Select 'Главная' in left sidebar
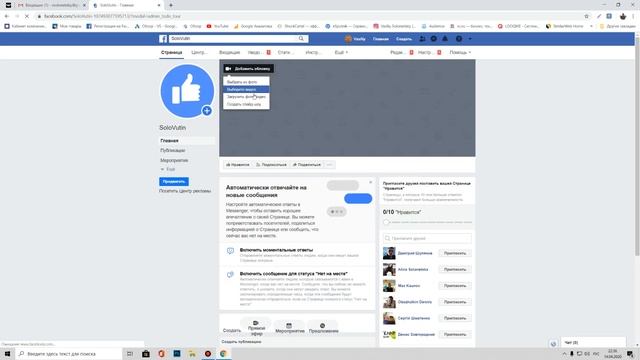The width and height of the screenshot is (640, 360). 187,140
